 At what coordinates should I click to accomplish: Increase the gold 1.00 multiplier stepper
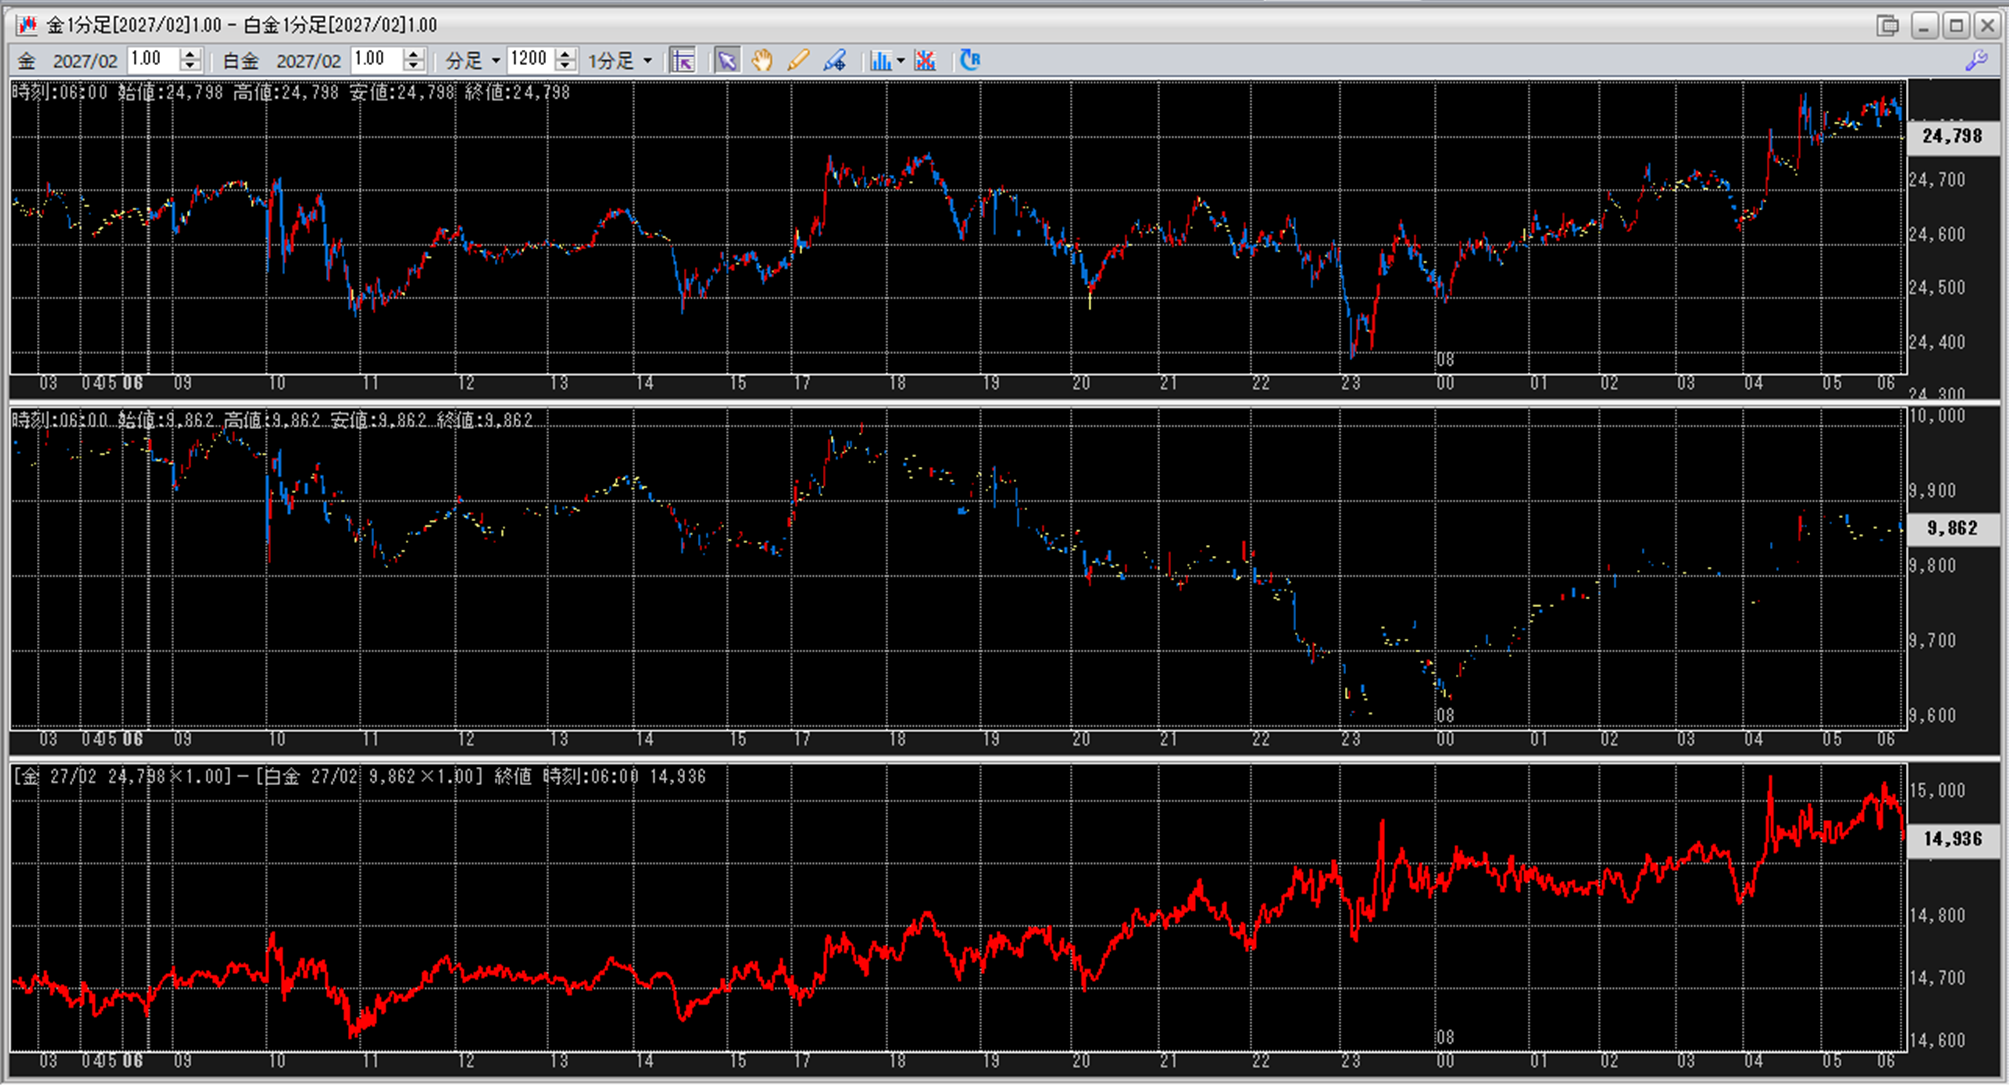point(190,54)
